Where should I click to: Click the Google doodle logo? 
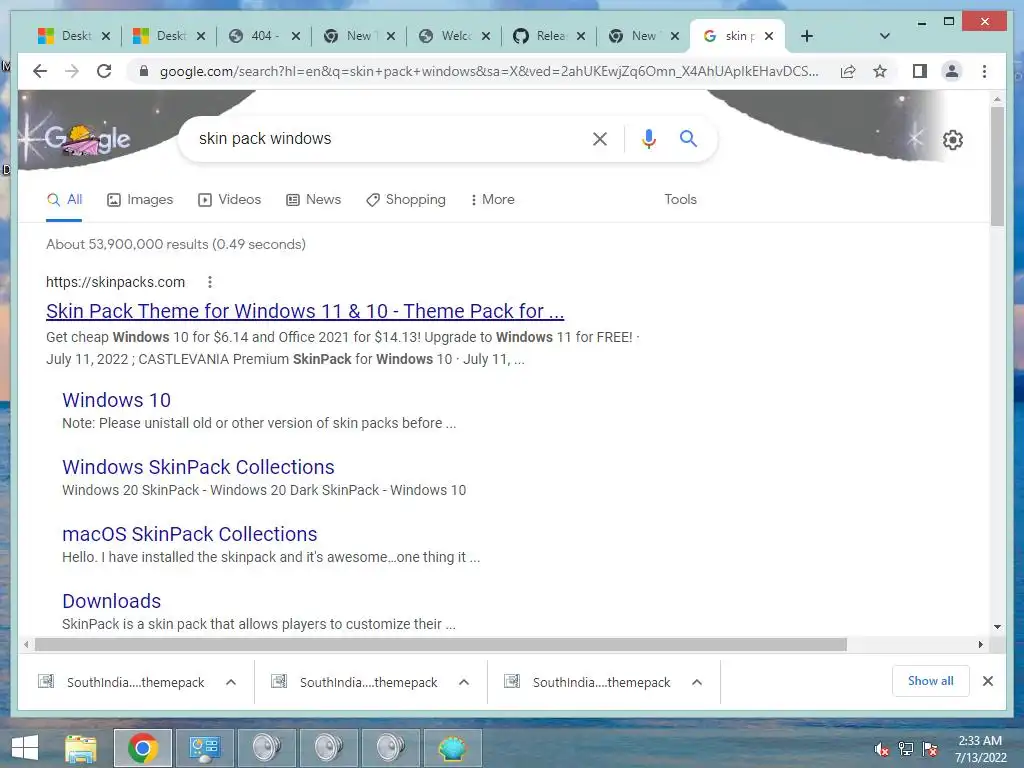point(88,139)
